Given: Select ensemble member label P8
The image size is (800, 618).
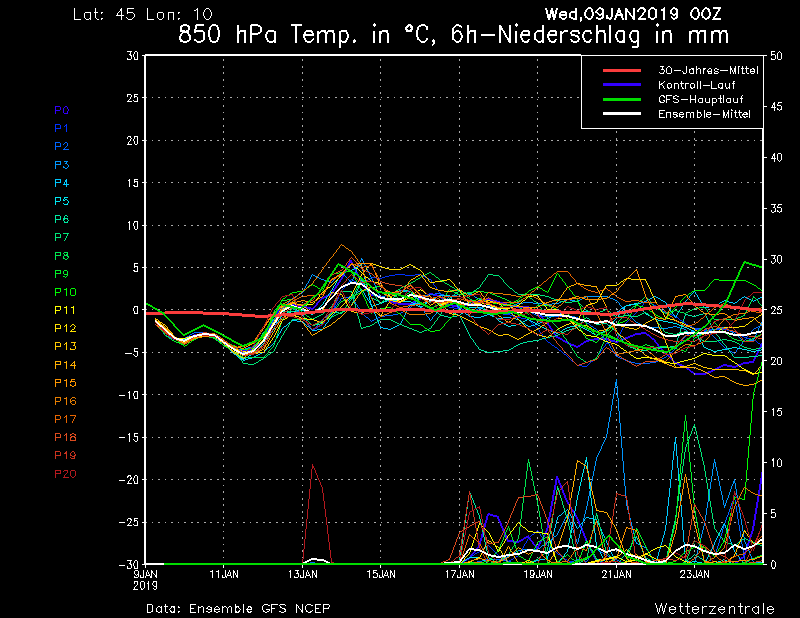Looking at the screenshot, I should click(x=62, y=256).
